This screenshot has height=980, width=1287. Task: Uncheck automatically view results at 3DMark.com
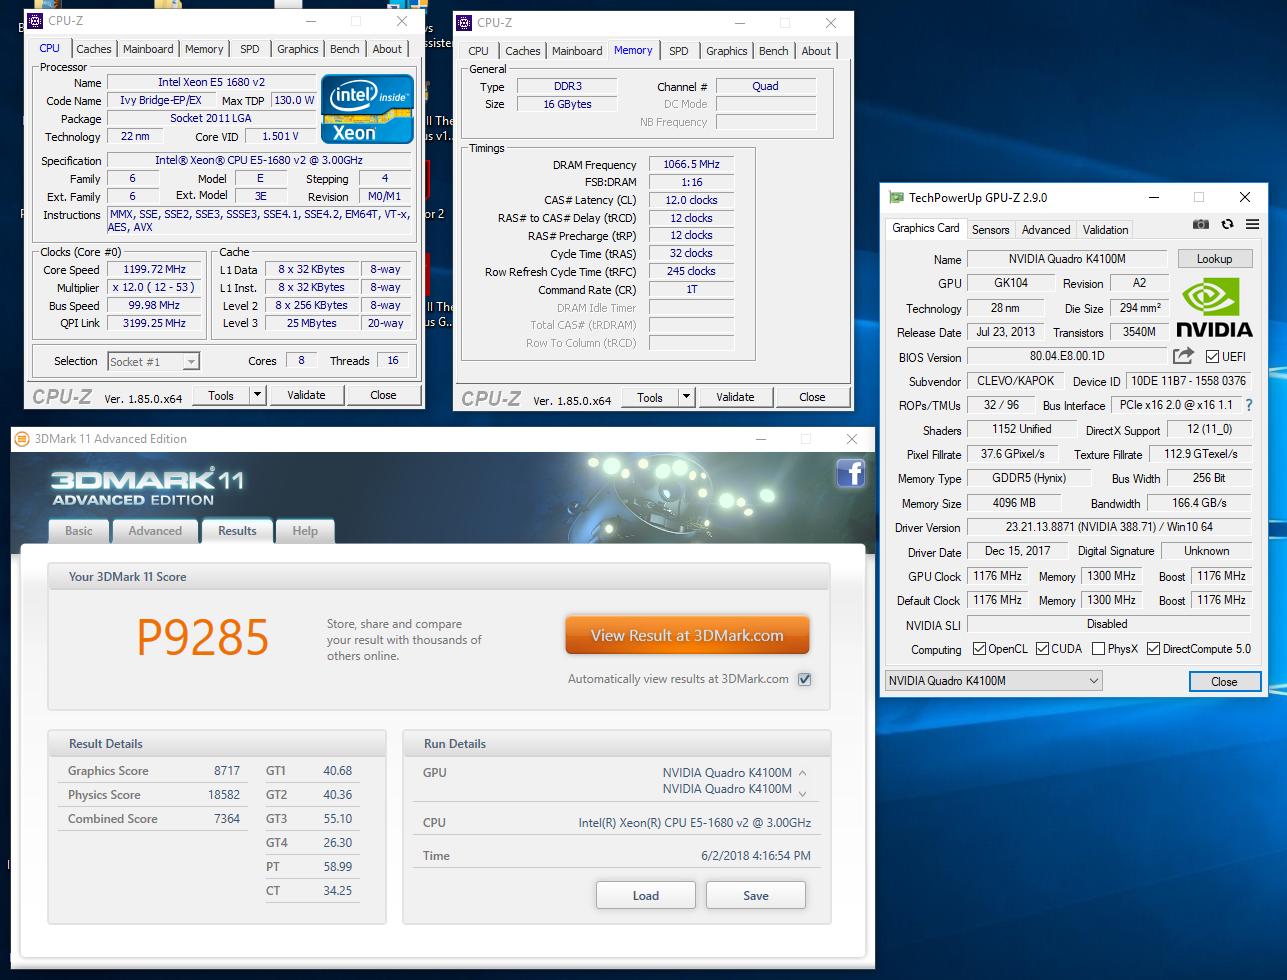(805, 679)
